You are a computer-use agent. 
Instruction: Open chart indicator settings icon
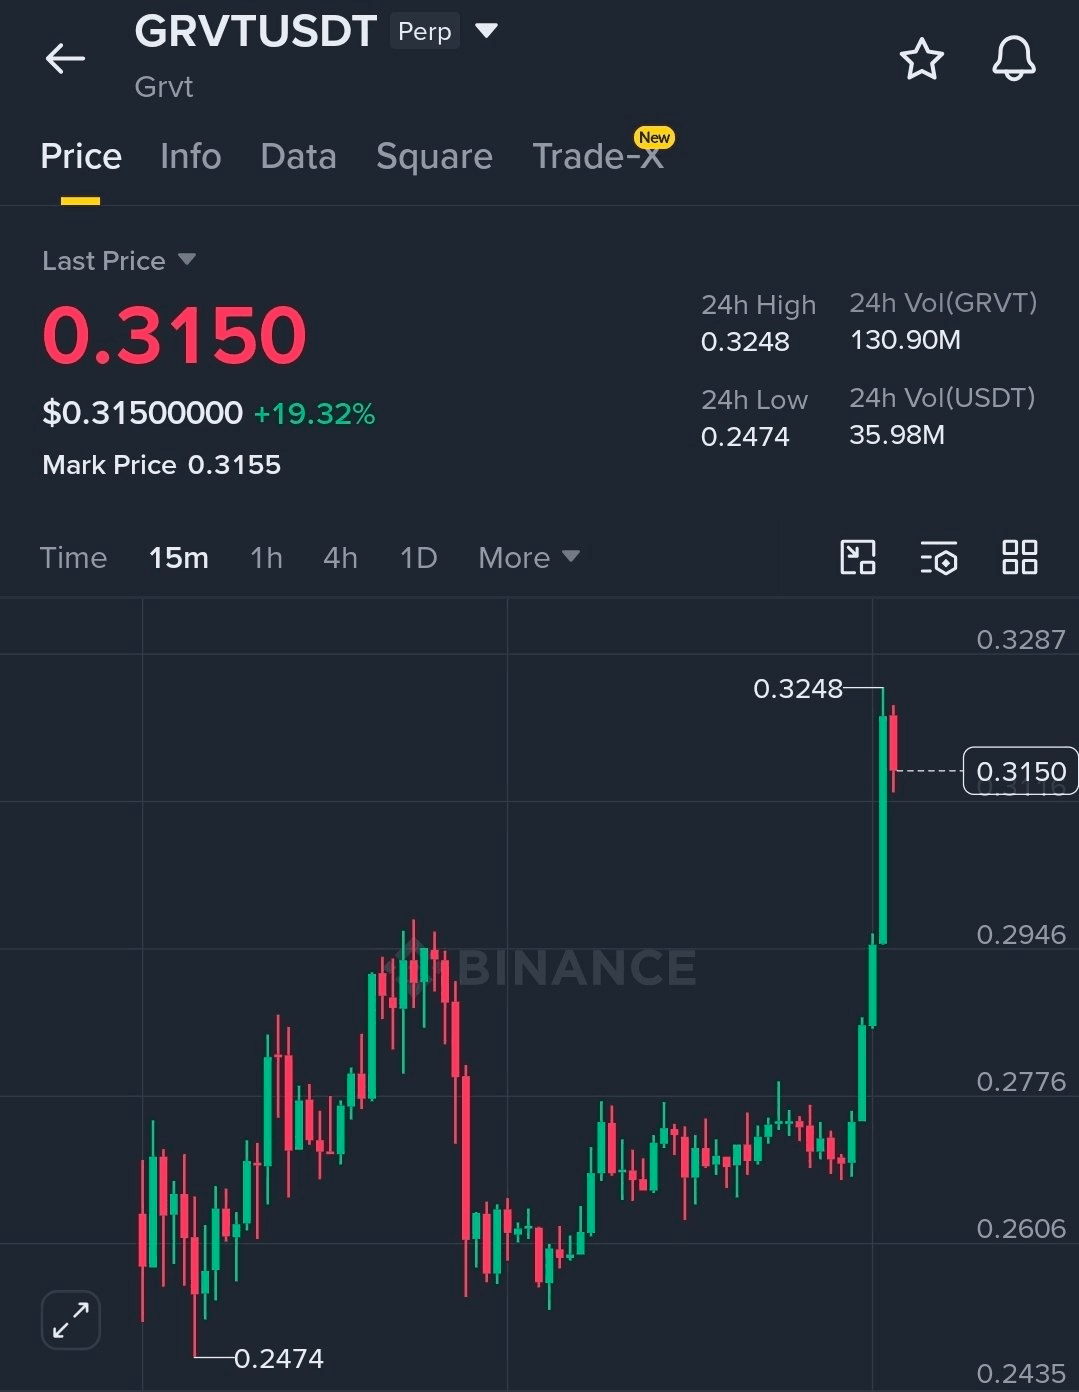939,558
